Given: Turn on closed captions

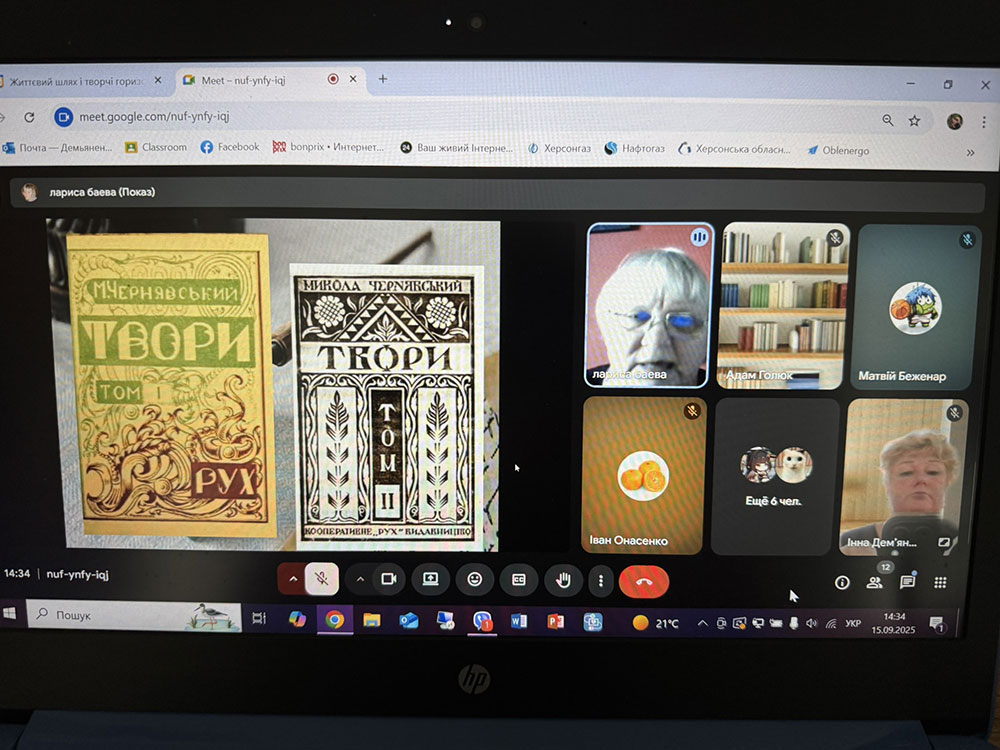Looking at the screenshot, I should 518,580.
